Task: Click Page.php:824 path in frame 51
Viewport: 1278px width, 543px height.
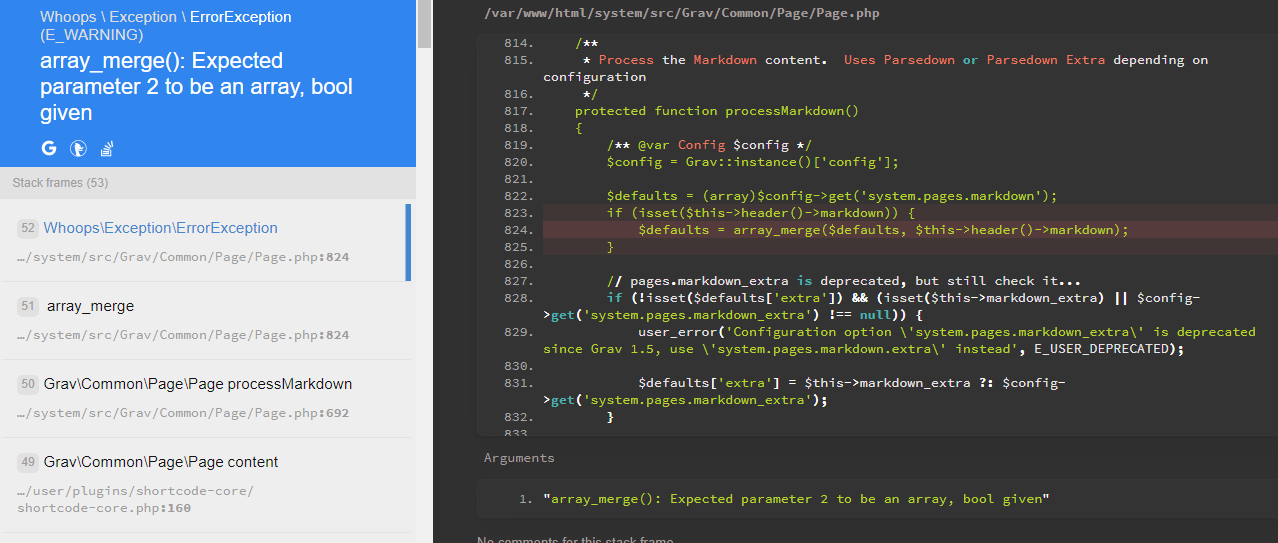Action: pos(183,335)
